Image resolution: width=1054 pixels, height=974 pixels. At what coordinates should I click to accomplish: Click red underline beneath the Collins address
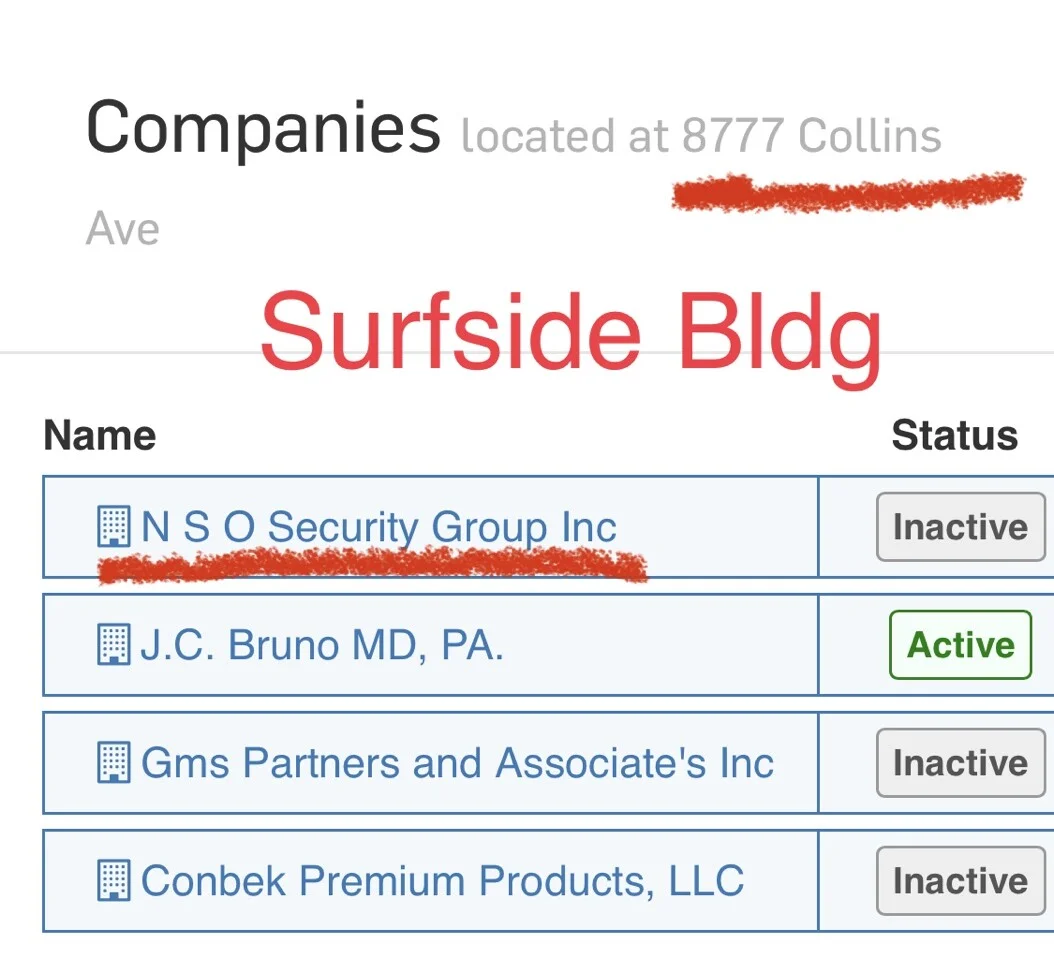[848, 191]
